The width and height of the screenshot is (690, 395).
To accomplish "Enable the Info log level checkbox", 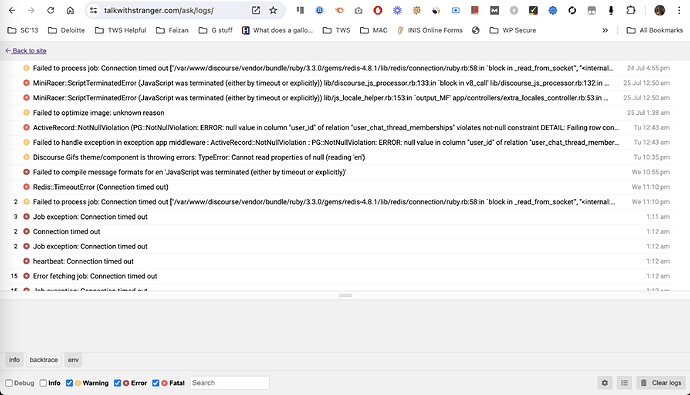I will tap(43, 383).
